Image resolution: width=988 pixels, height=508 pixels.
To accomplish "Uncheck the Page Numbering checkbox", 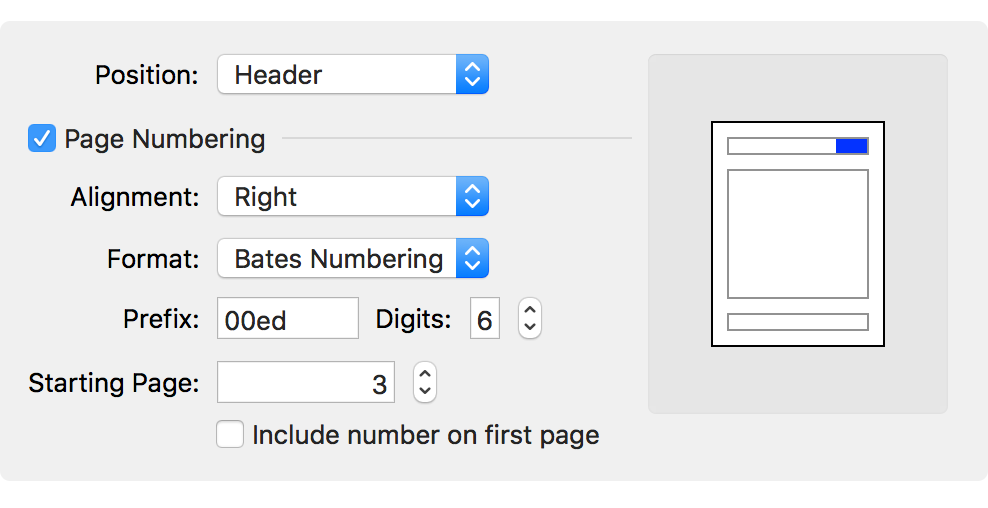I will (x=42, y=138).
